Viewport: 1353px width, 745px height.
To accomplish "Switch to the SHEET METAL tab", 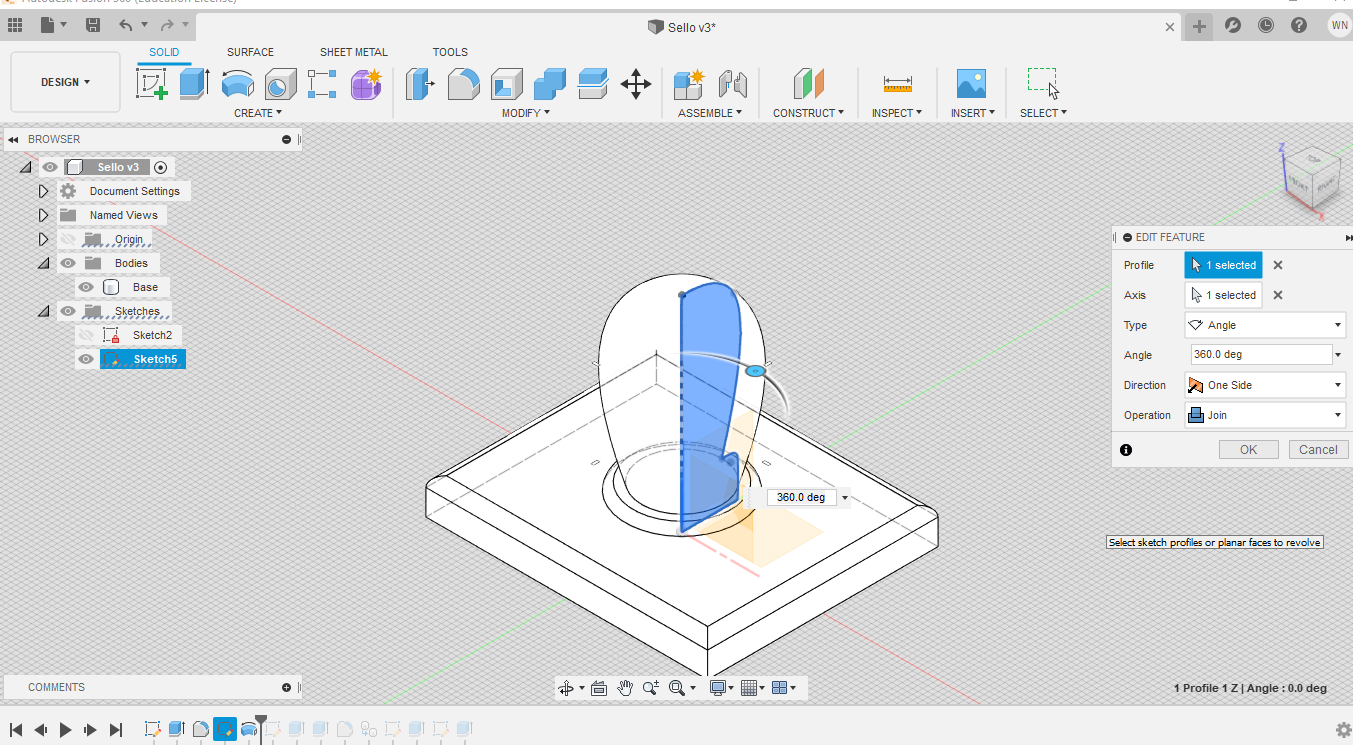I will coord(354,52).
